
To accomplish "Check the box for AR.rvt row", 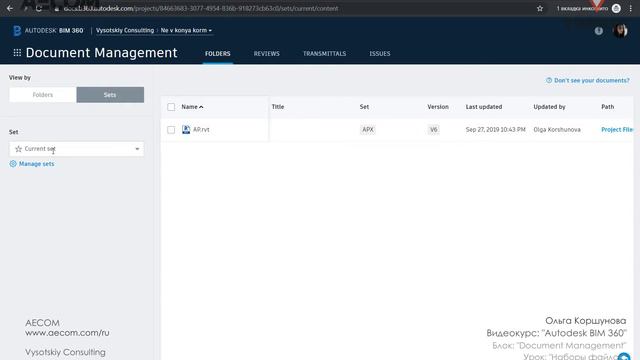I will (171, 130).
